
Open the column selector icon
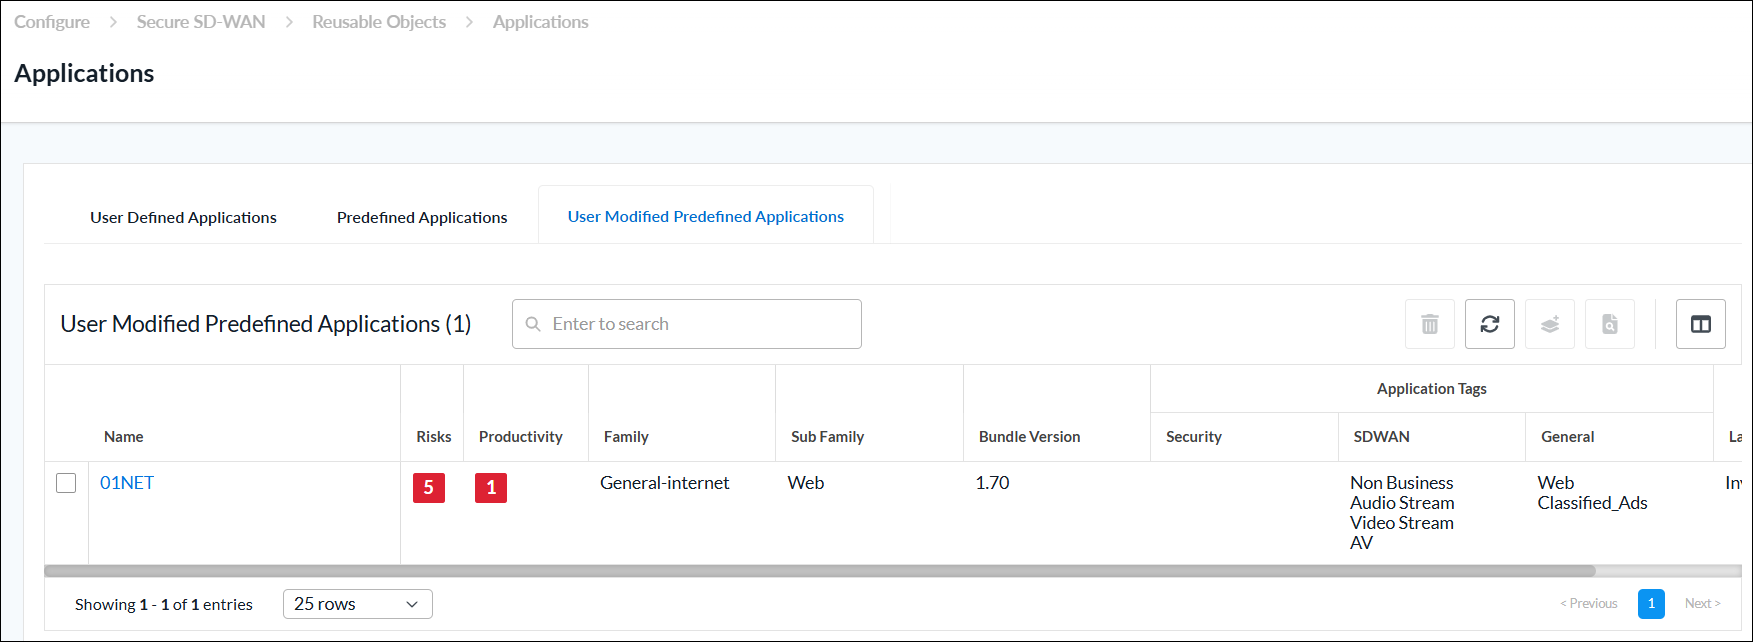coord(1701,324)
